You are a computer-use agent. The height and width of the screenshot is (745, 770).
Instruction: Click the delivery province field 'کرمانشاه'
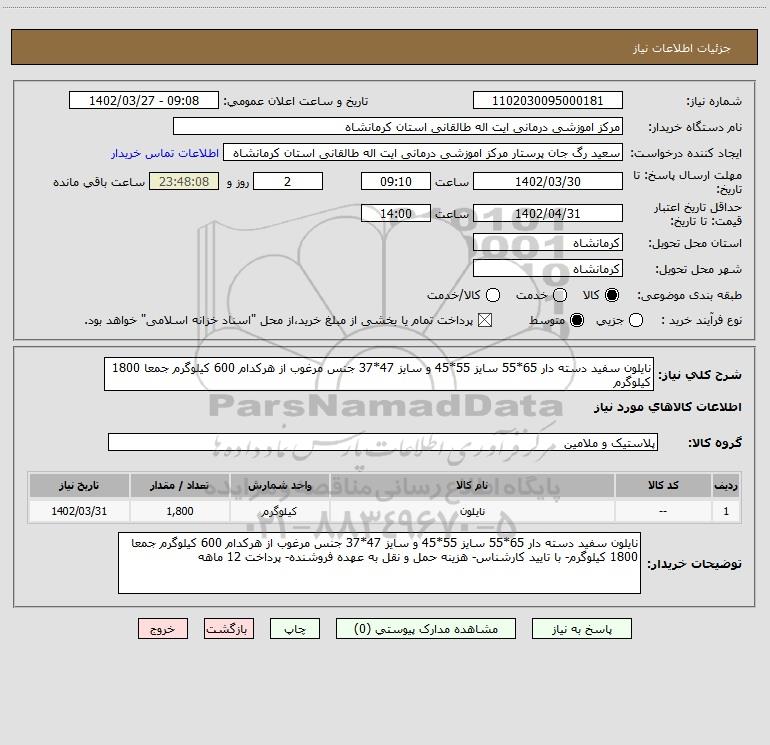click(x=548, y=242)
